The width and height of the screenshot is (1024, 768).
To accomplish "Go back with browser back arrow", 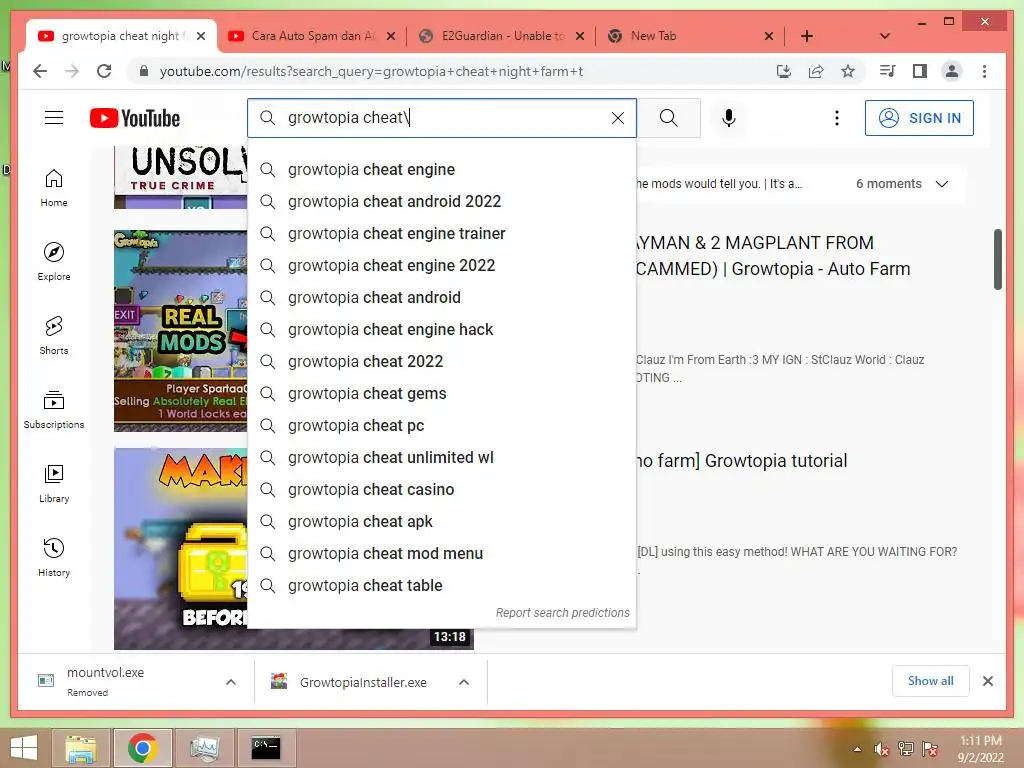I will [x=40, y=71].
